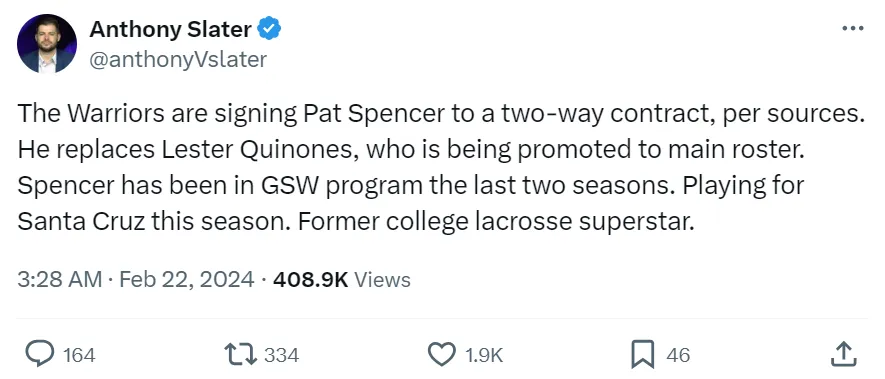The image size is (885, 379).
Task: Open the @anthonyVslater handle link
Action: (178, 59)
